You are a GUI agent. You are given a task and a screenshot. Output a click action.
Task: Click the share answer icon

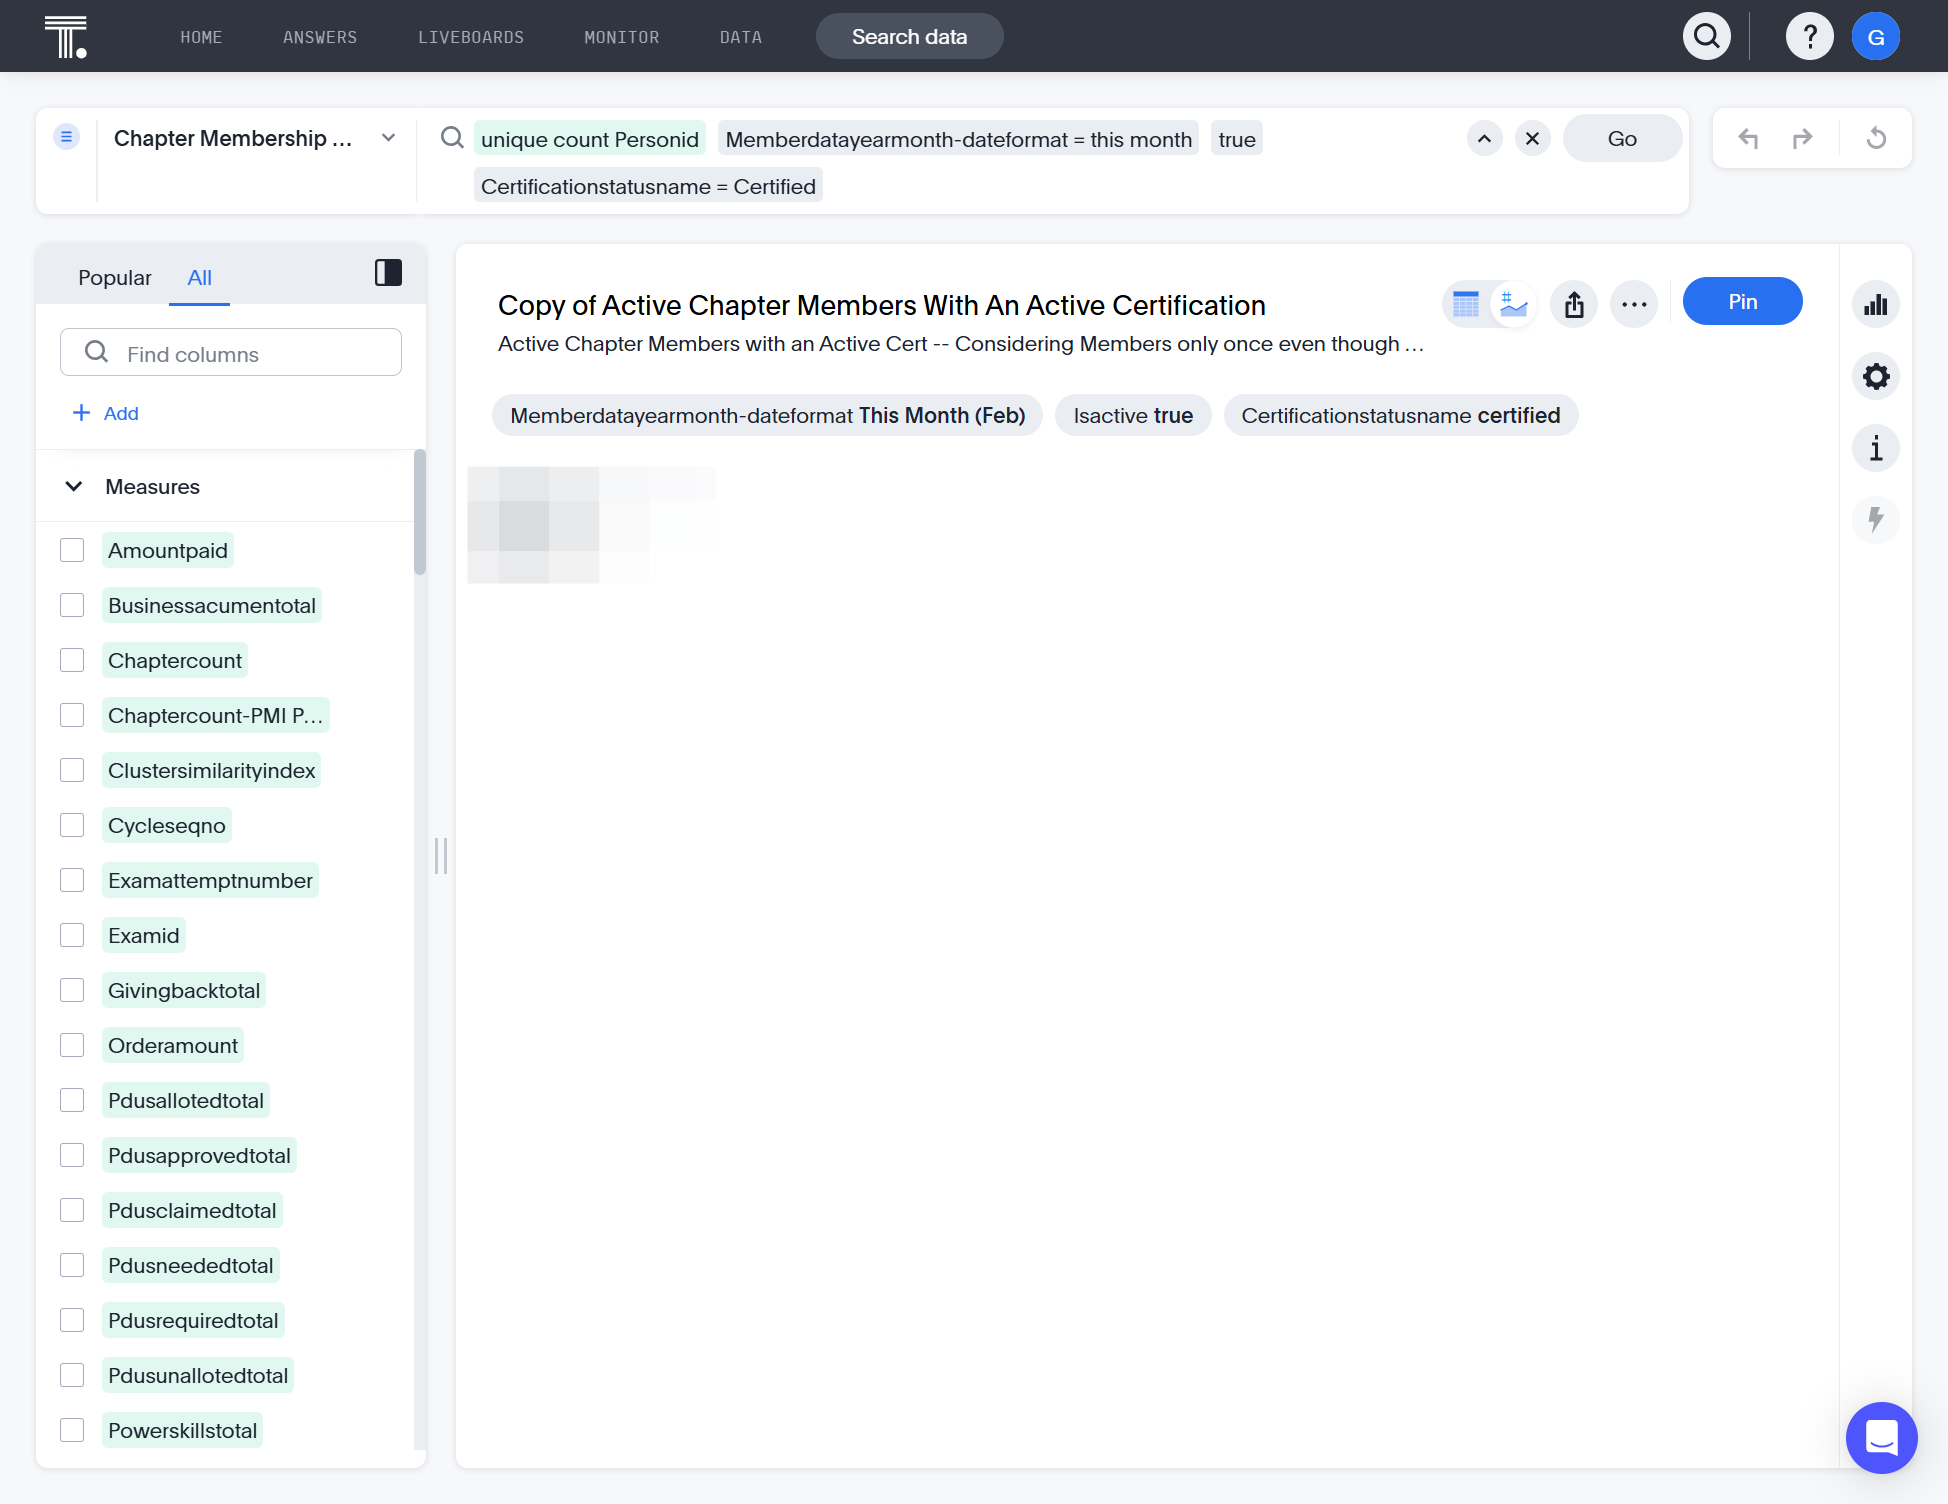1574,304
